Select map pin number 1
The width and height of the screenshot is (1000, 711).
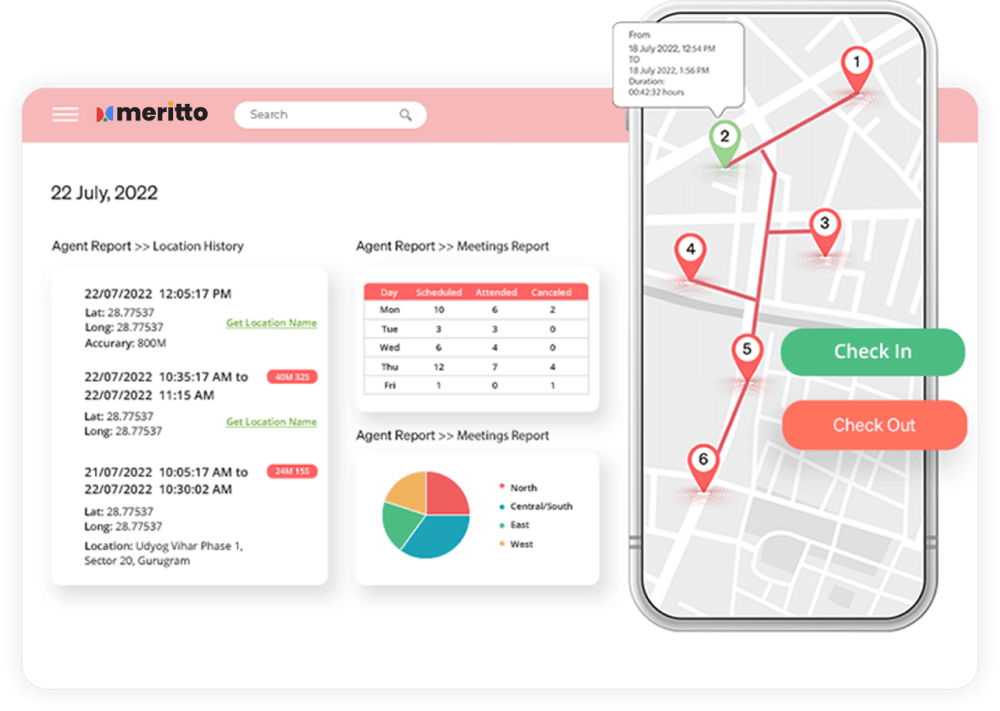point(855,65)
